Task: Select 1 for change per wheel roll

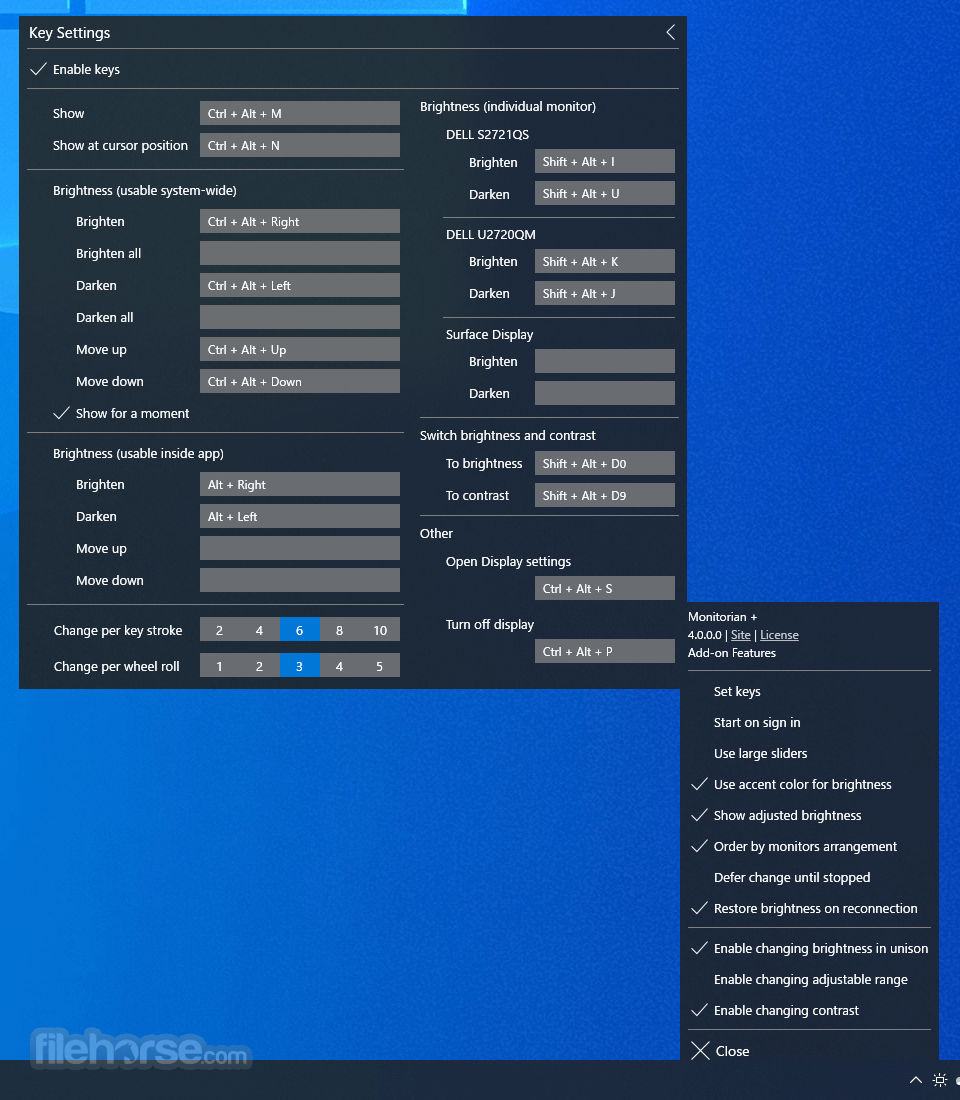Action: click(220, 666)
